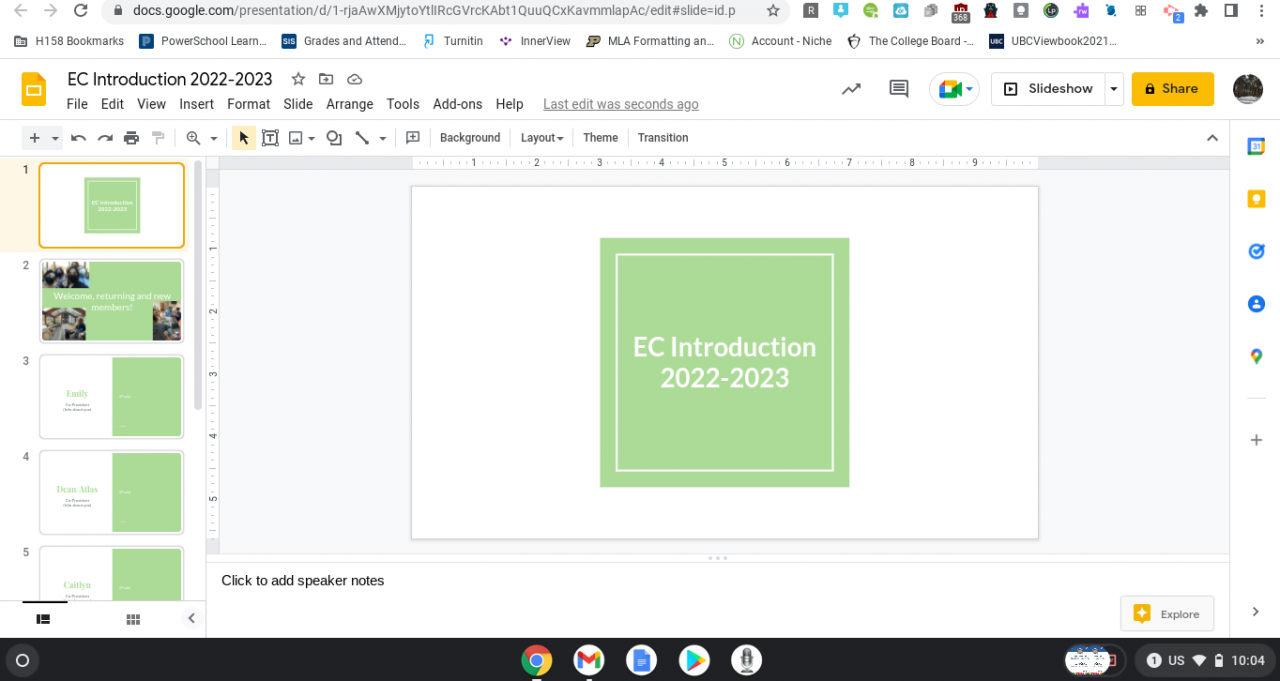
Task: Switch to filmstrip view
Action: click(43, 619)
